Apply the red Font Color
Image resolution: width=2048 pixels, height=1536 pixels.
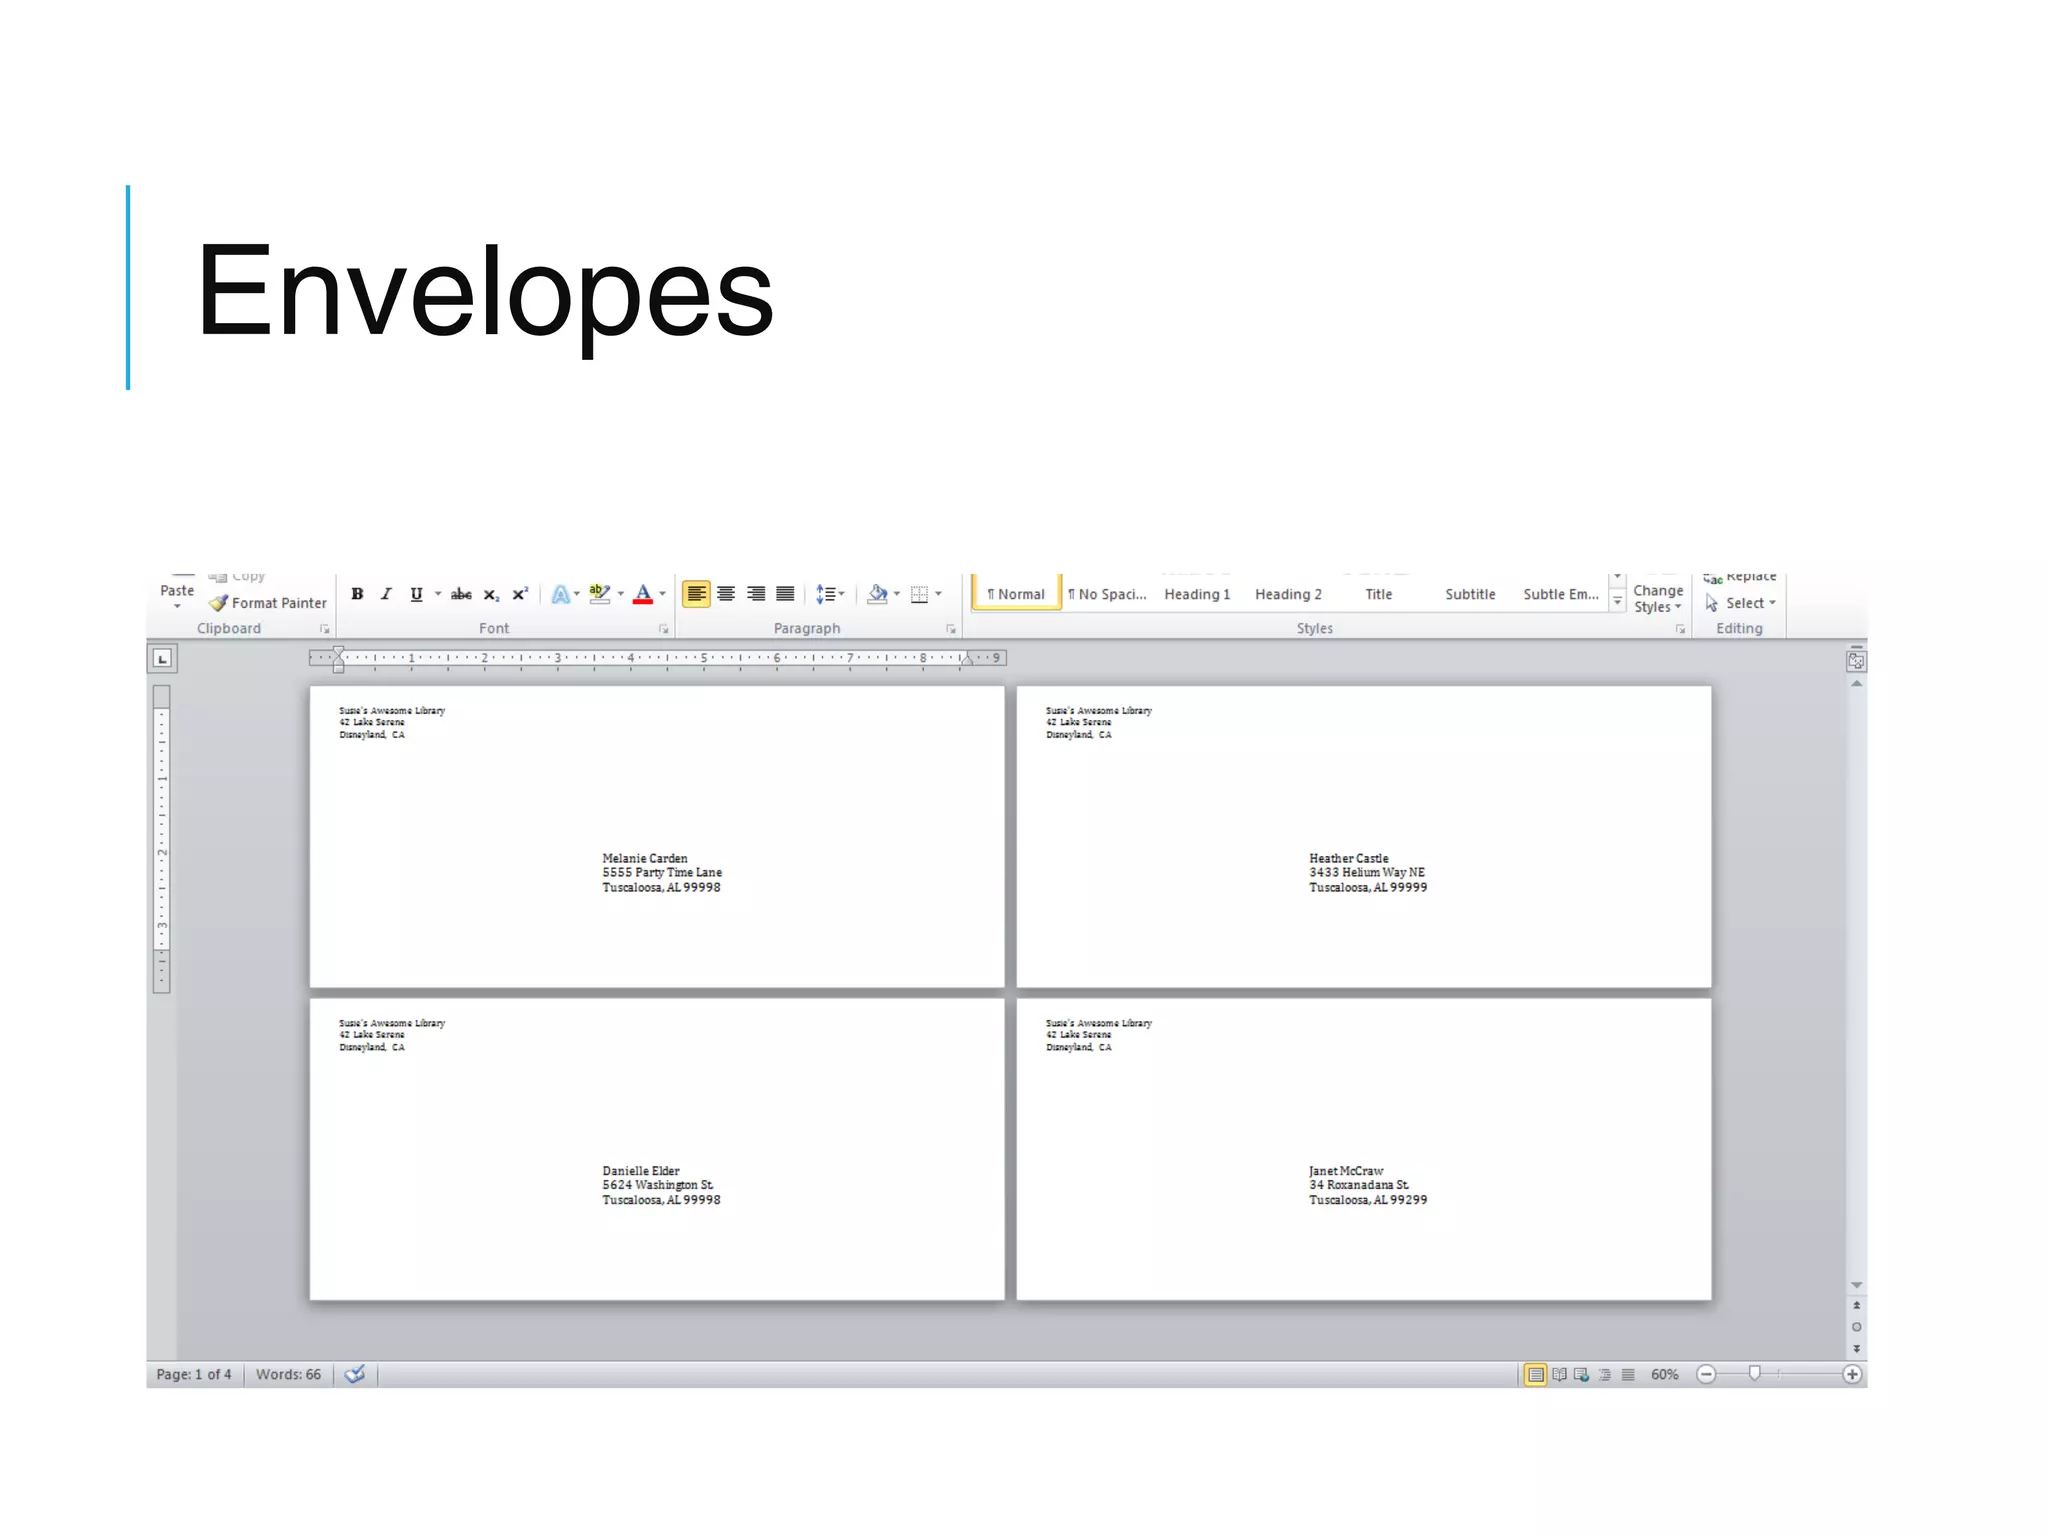click(643, 594)
